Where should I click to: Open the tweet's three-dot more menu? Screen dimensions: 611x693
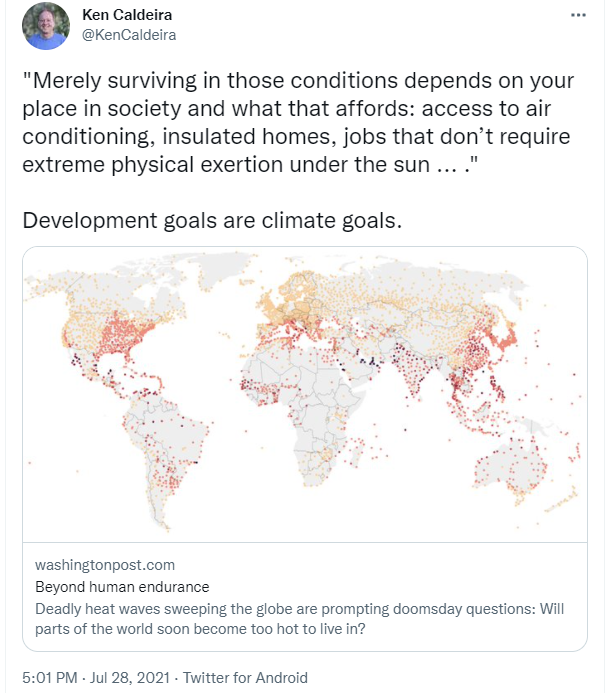[x=578, y=15]
